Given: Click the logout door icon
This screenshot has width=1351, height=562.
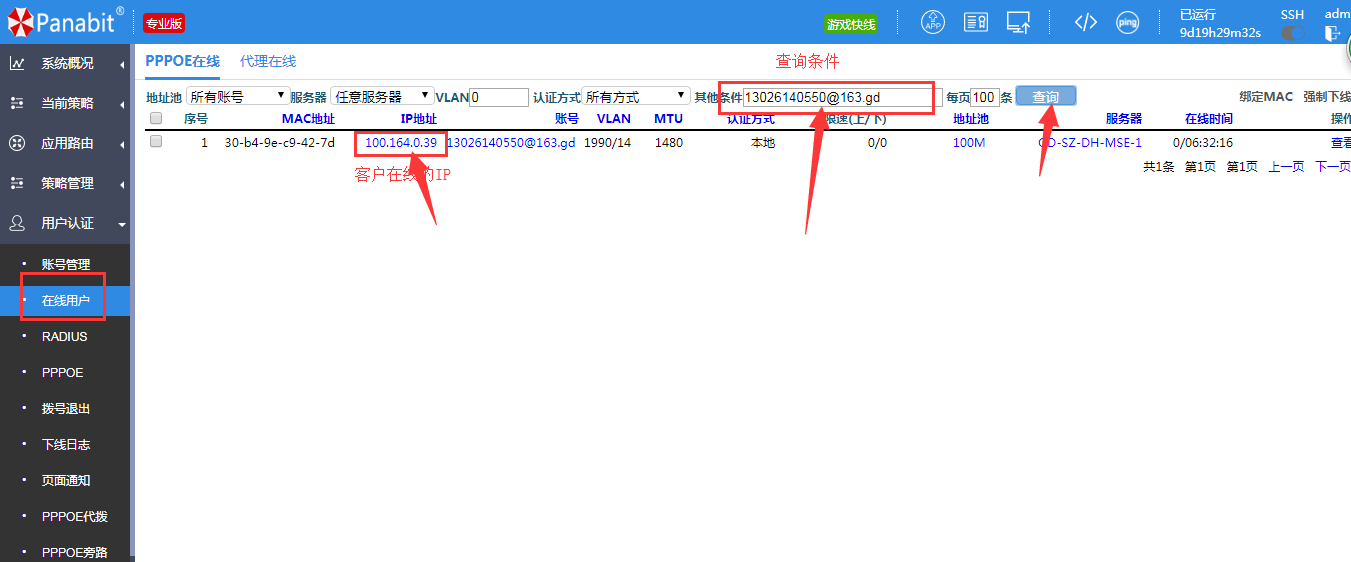Looking at the screenshot, I should click(1332, 33).
